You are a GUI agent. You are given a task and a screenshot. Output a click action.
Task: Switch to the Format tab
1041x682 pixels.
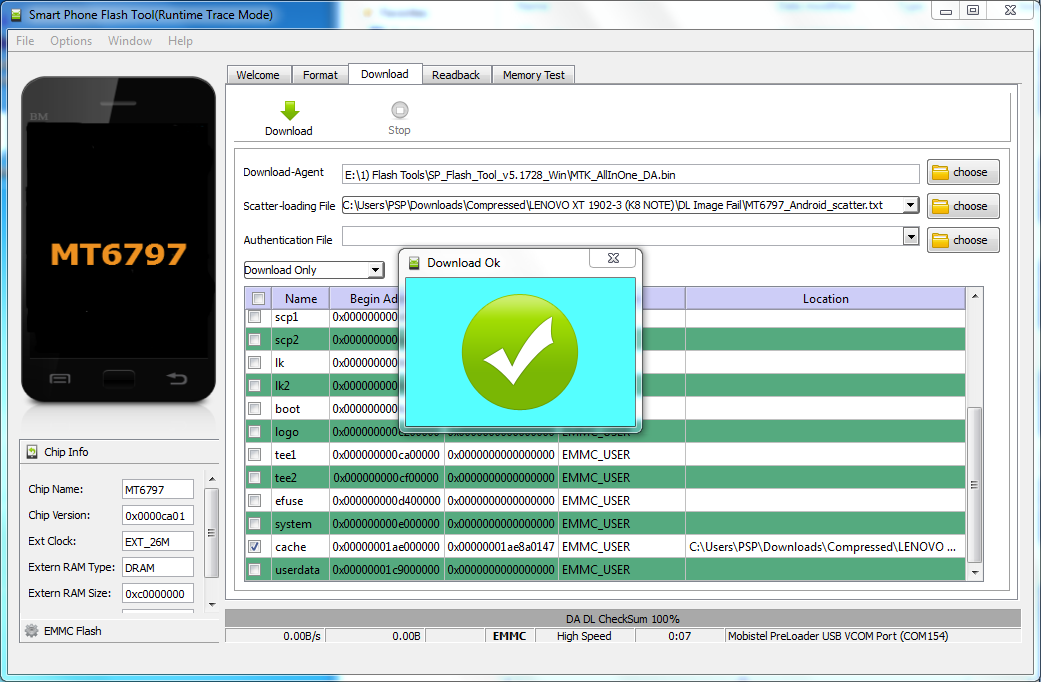320,75
